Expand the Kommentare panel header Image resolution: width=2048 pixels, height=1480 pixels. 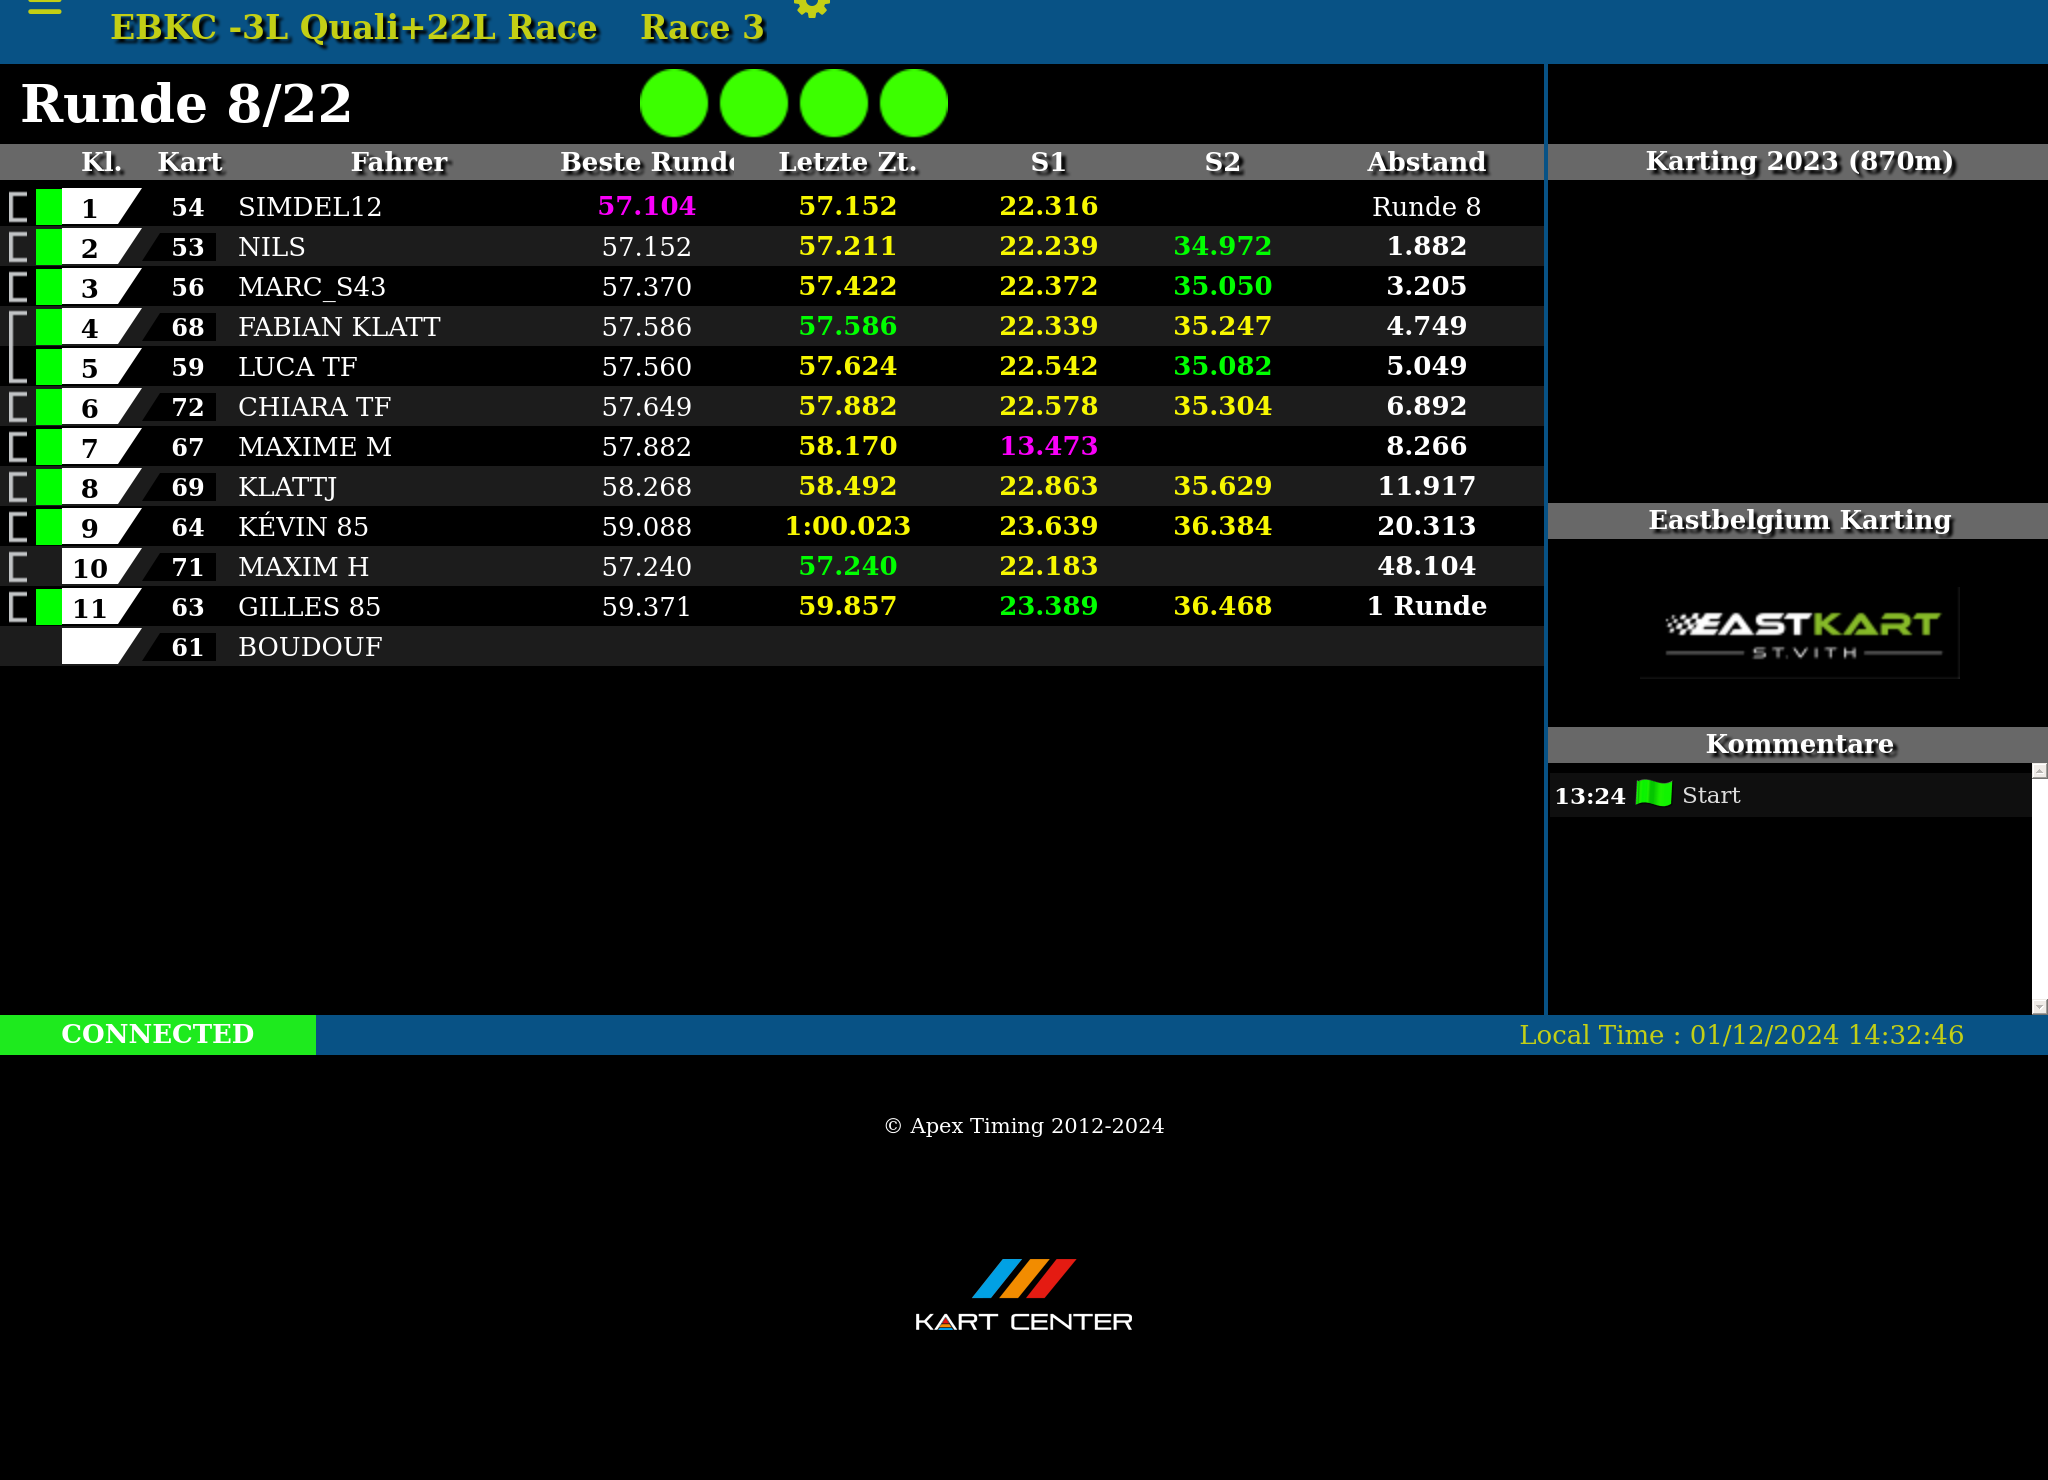(x=1797, y=744)
